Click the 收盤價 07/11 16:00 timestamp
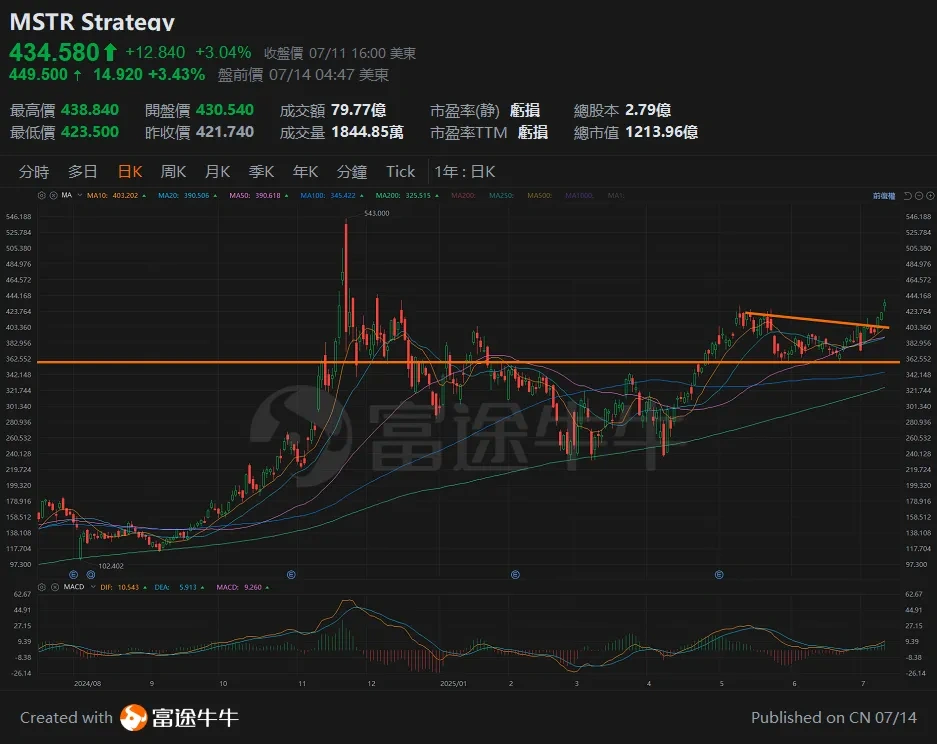Viewport: 937px width, 744px height. 340,53
